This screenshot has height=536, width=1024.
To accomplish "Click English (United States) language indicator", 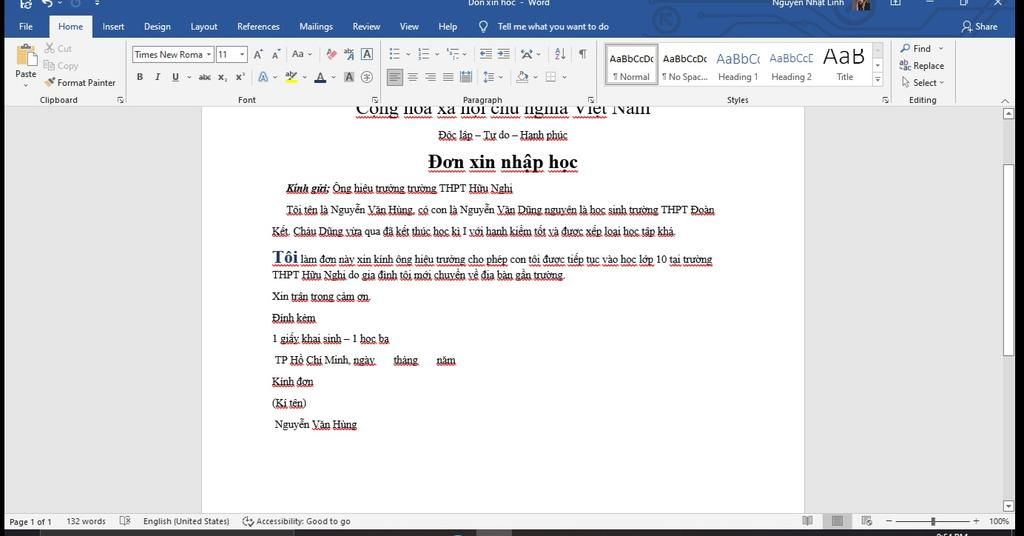I will [186, 521].
